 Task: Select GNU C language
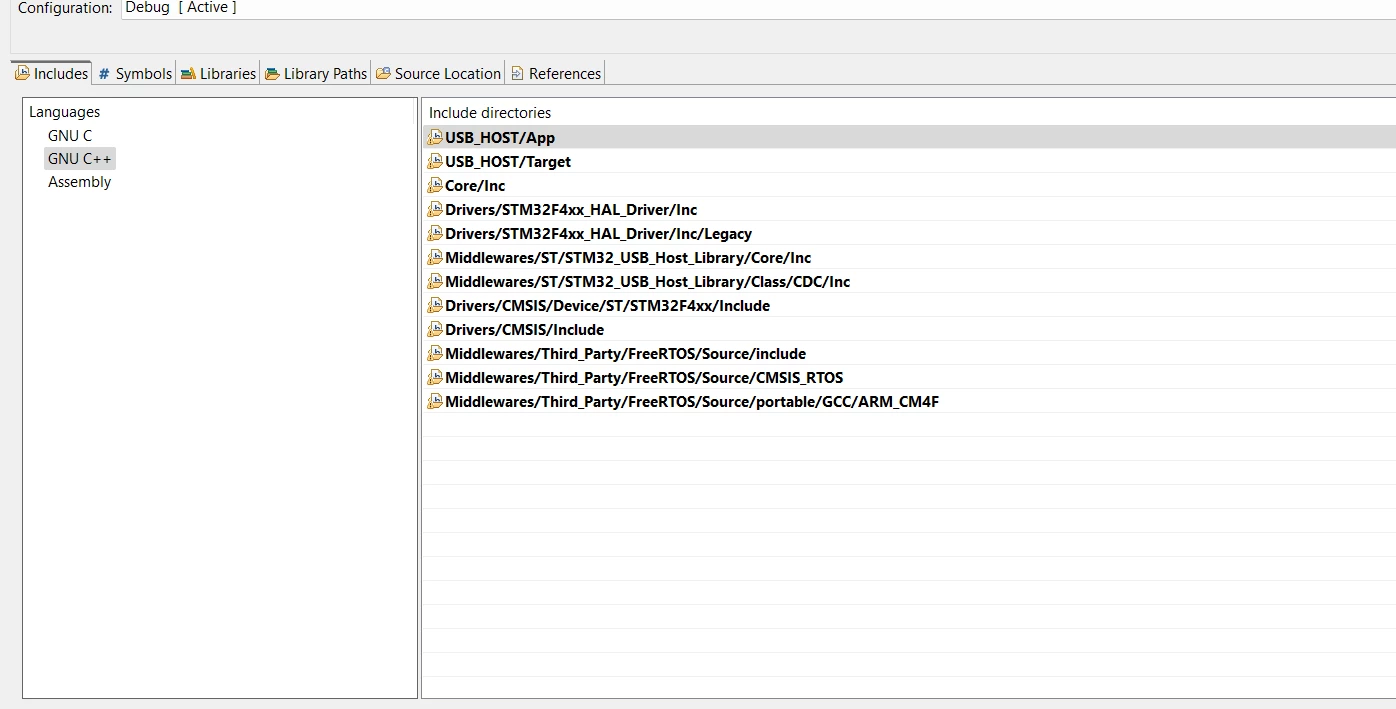point(70,135)
